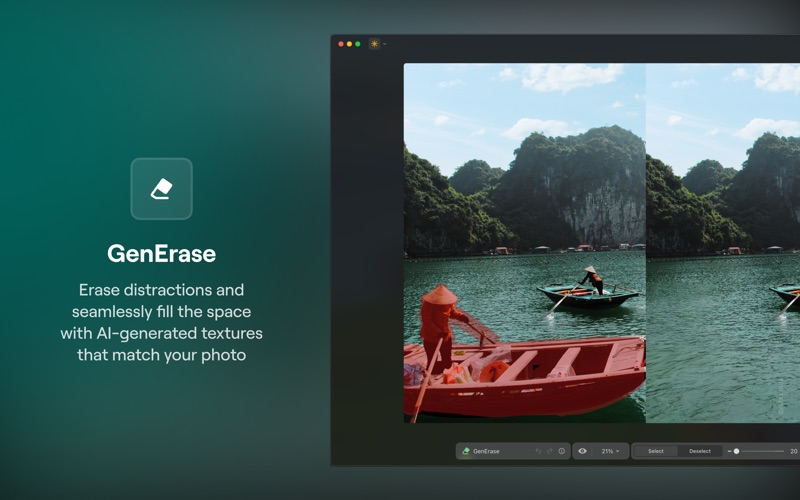Switch to Deselect mode
Image resolution: width=800 pixels, height=500 pixels.
coord(699,451)
